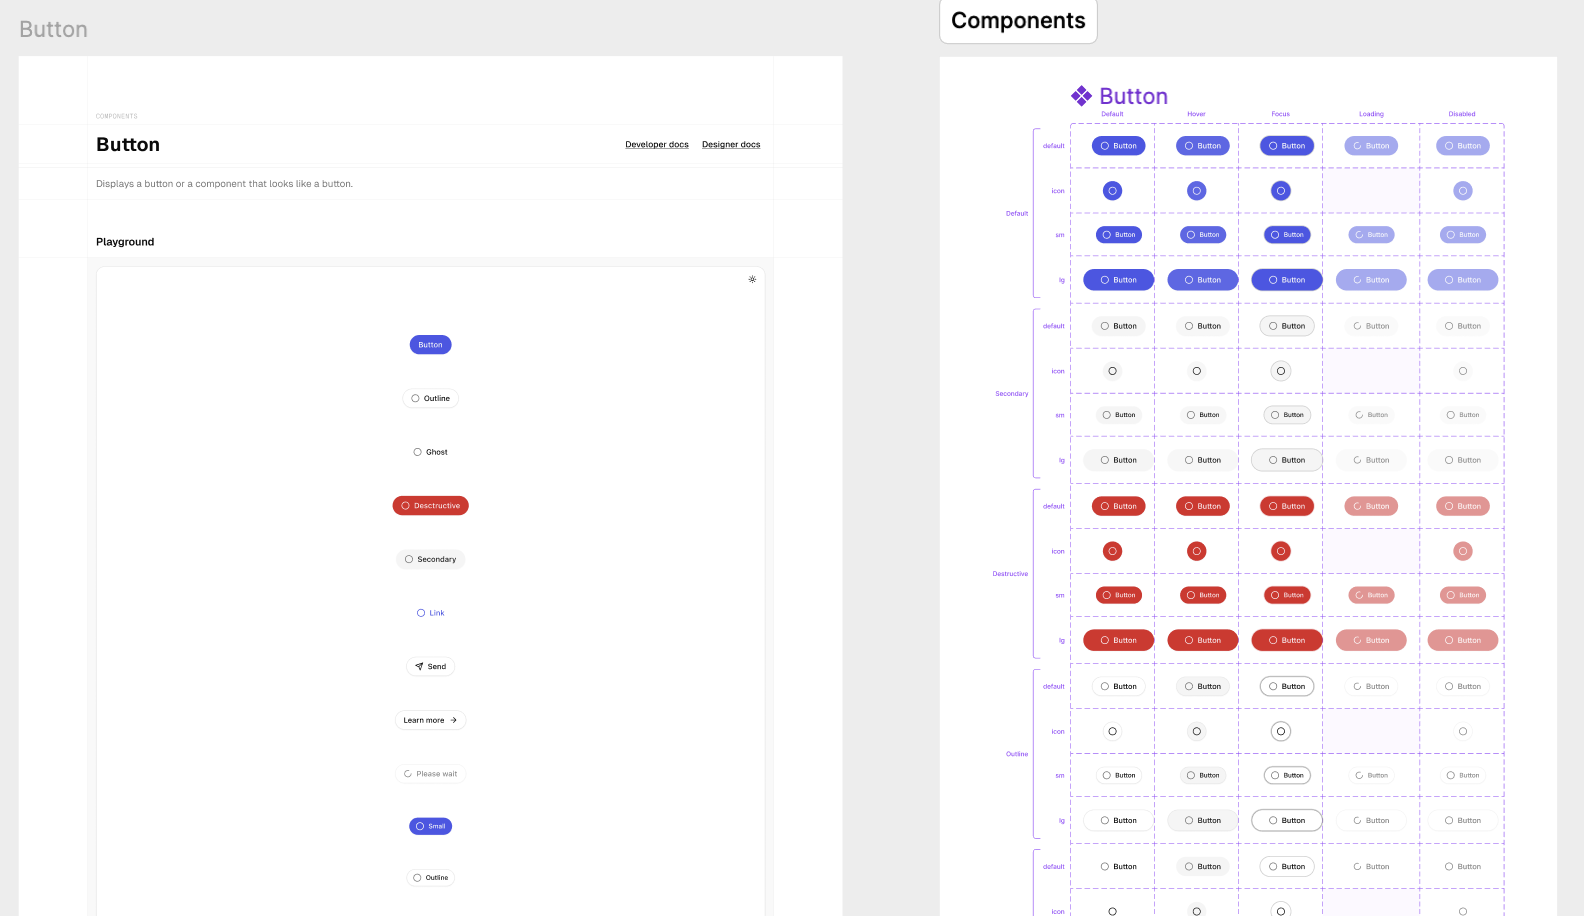Select large Outline Button in Focus column
The image size is (1584, 916).
(x=1286, y=820)
